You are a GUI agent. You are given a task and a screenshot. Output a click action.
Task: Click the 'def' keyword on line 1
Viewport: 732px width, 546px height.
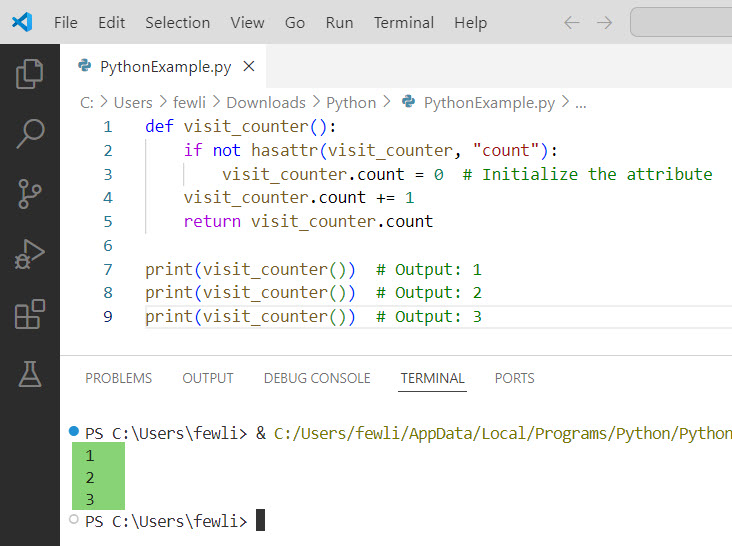pos(159,126)
